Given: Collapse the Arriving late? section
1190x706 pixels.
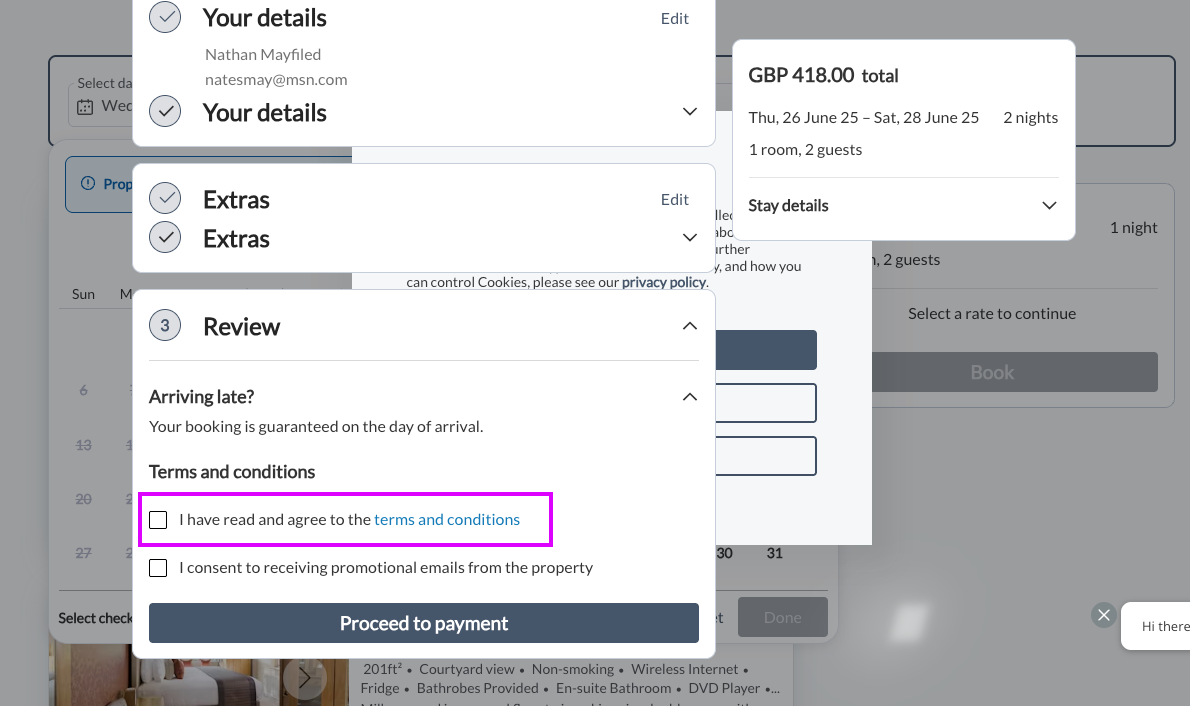Looking at the screenshot, I should coord(689,397).
